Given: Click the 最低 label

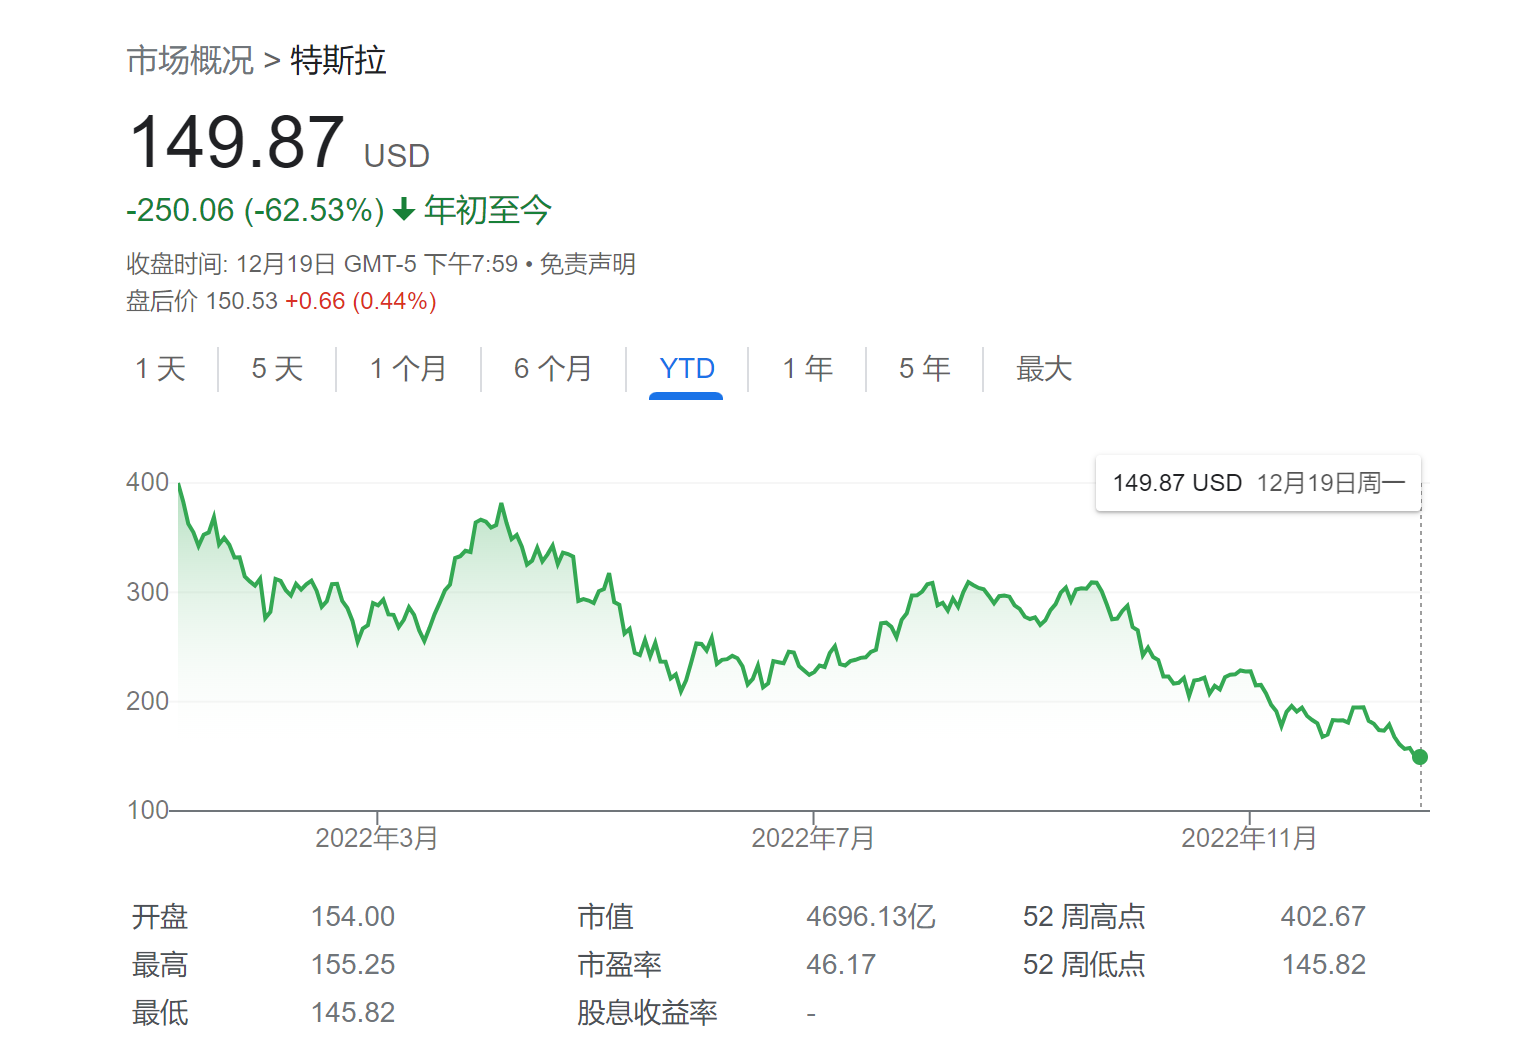Looking at the screenshot, I should [160, 1012].
